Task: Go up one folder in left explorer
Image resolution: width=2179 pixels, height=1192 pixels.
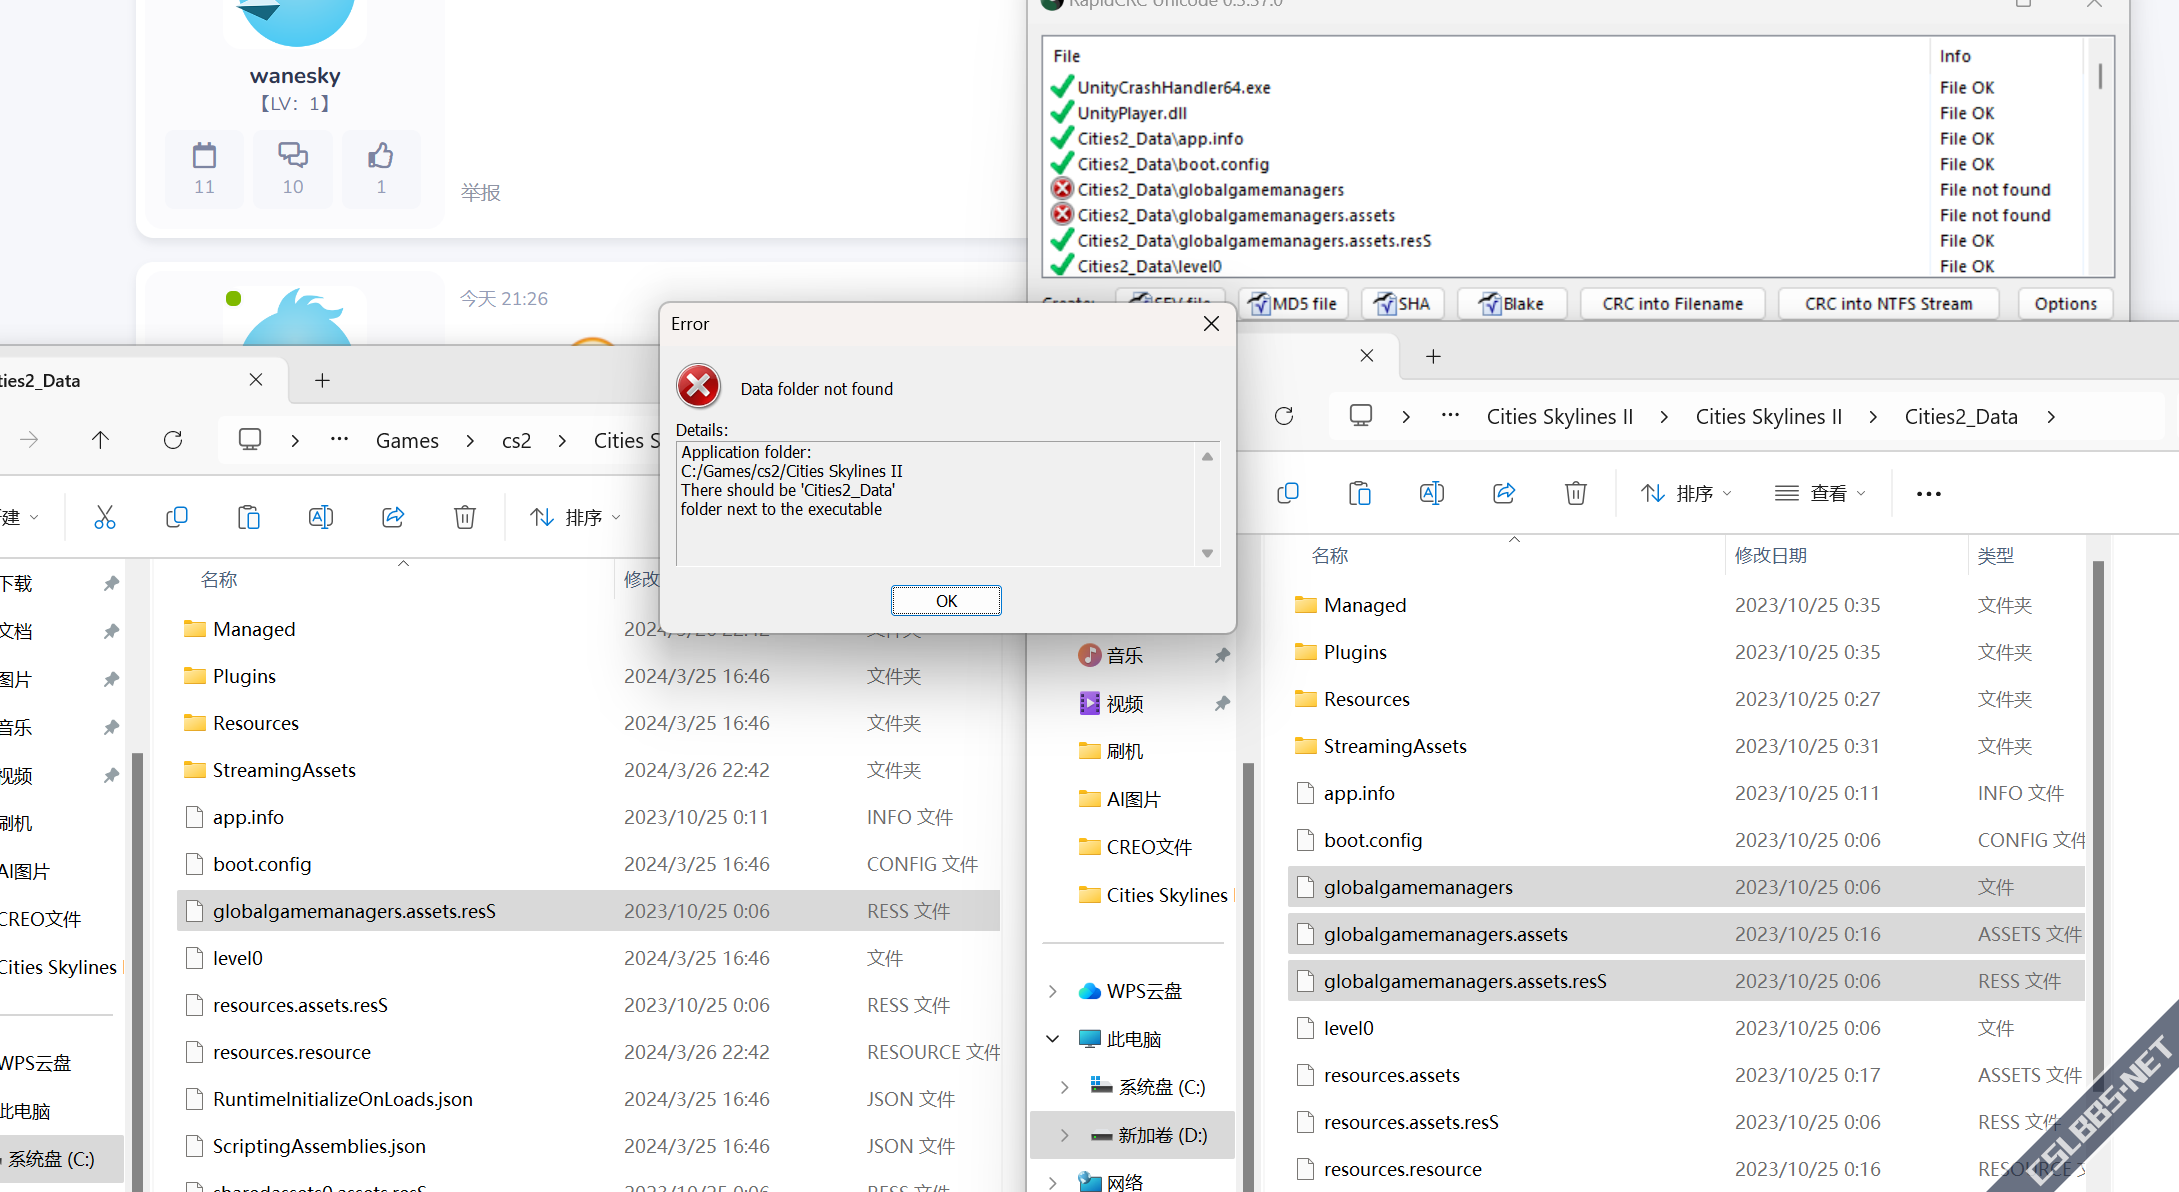Action: (x=100, y=440)
